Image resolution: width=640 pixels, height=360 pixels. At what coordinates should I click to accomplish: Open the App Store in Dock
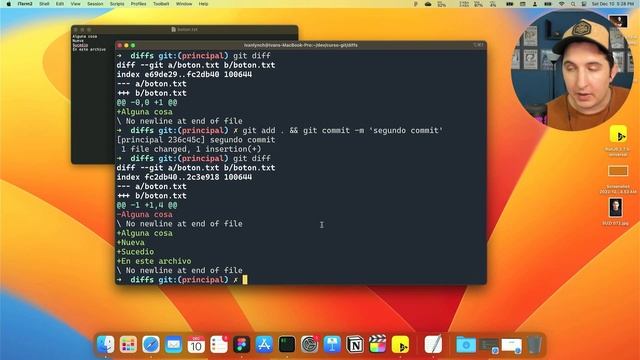coord(264,345)
